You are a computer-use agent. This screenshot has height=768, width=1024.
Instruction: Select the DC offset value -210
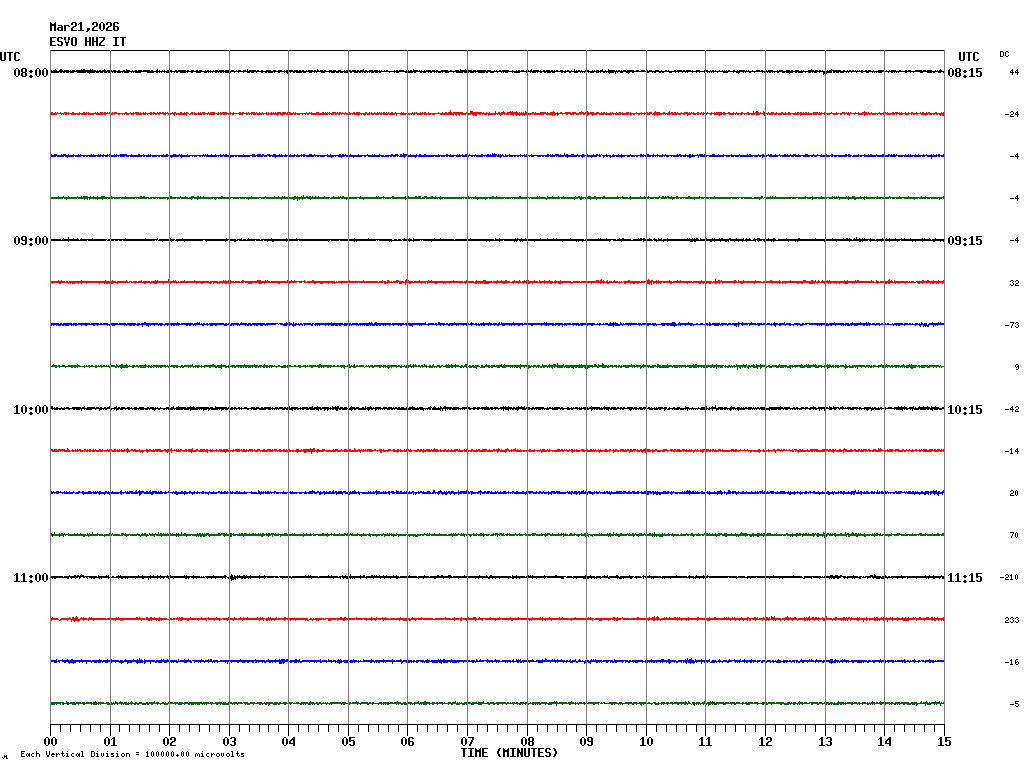pos(1011,578)
